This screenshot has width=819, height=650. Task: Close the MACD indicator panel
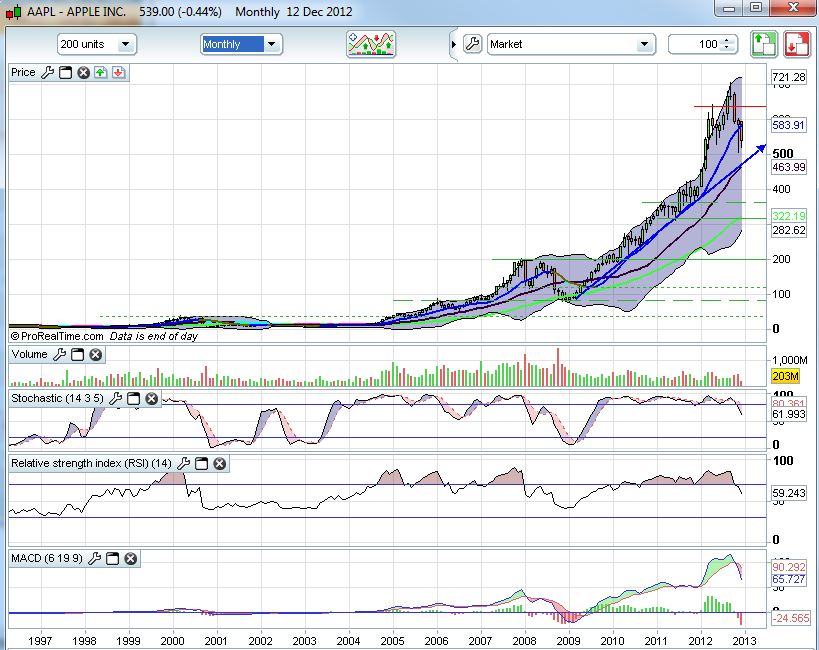pyautogui.click(x=131, y=559)
